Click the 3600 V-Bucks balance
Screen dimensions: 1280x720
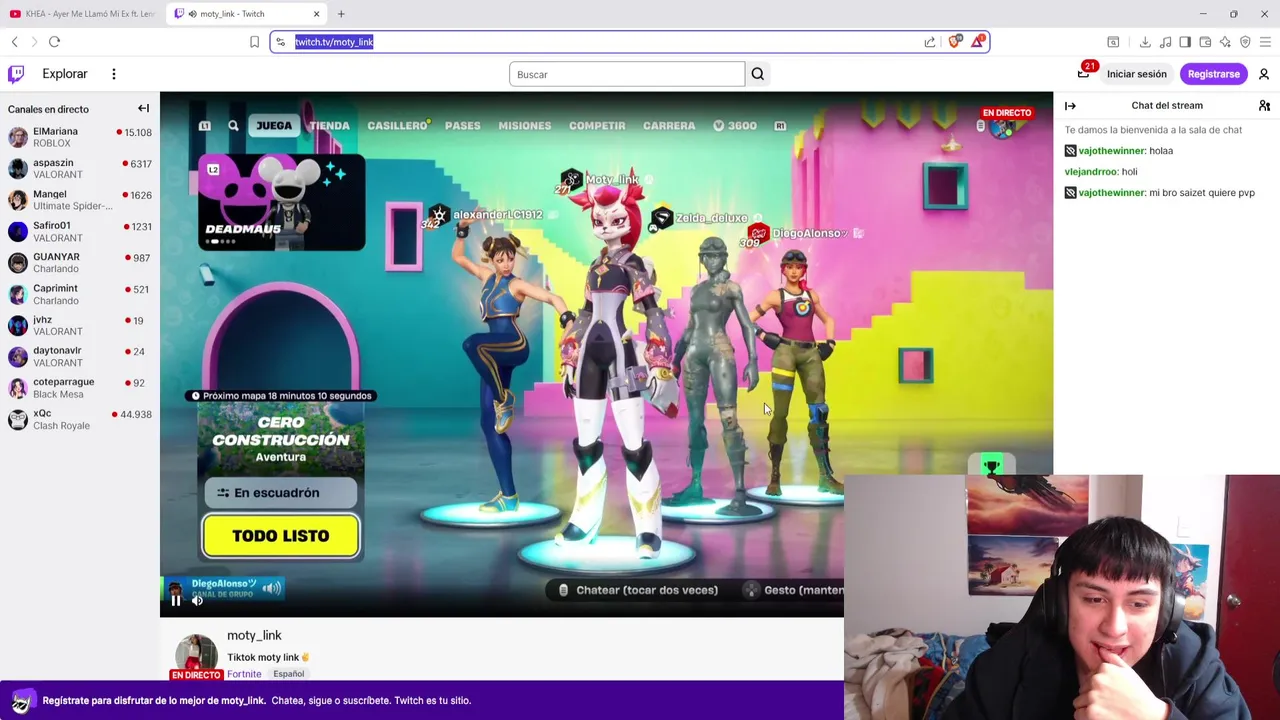pyautogui.click(x=734, y=126)
